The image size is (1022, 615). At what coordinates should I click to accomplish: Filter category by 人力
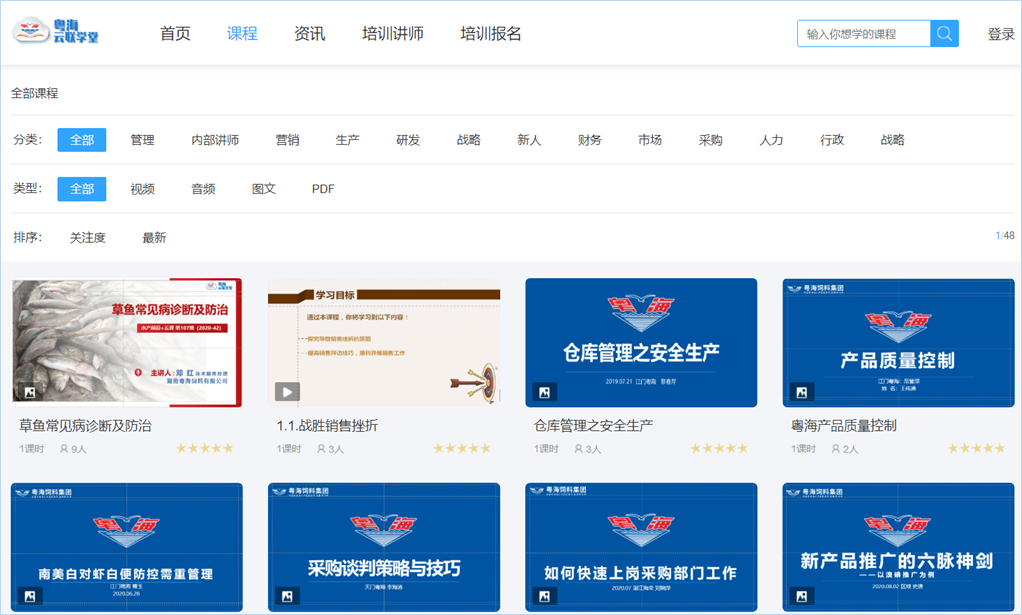(771, 140)
